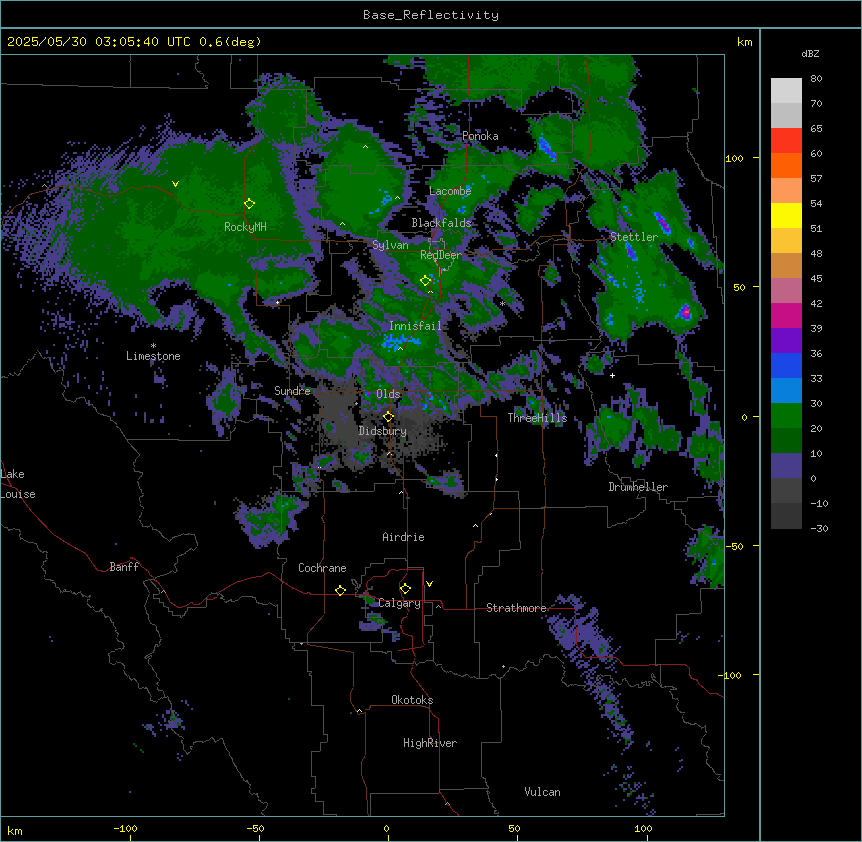Select the Lacombe city label
The height and width of the screenshot is (842, 862).
pyautogui.click(x=450, y=191)
